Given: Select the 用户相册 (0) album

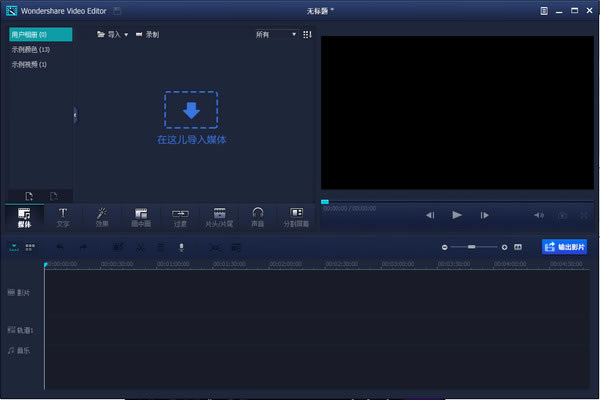Looking at the screenshot, I should tap(41, 34).
